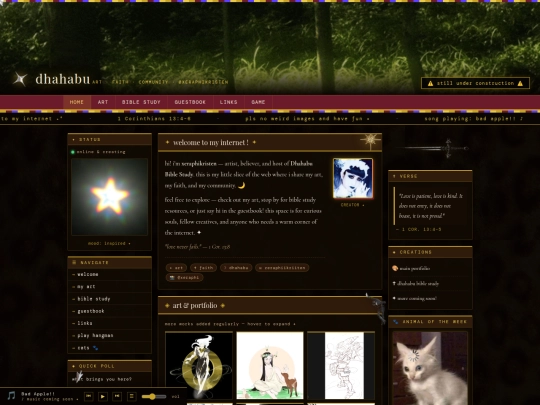Click the online & creating status text

click(101, 152)
